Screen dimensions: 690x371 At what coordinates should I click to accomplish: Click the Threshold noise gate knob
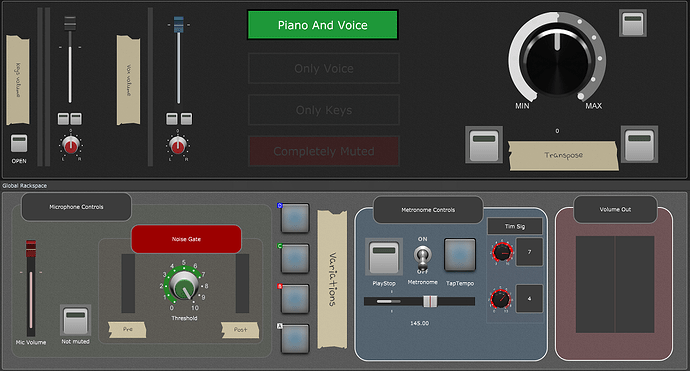[184, 285]
